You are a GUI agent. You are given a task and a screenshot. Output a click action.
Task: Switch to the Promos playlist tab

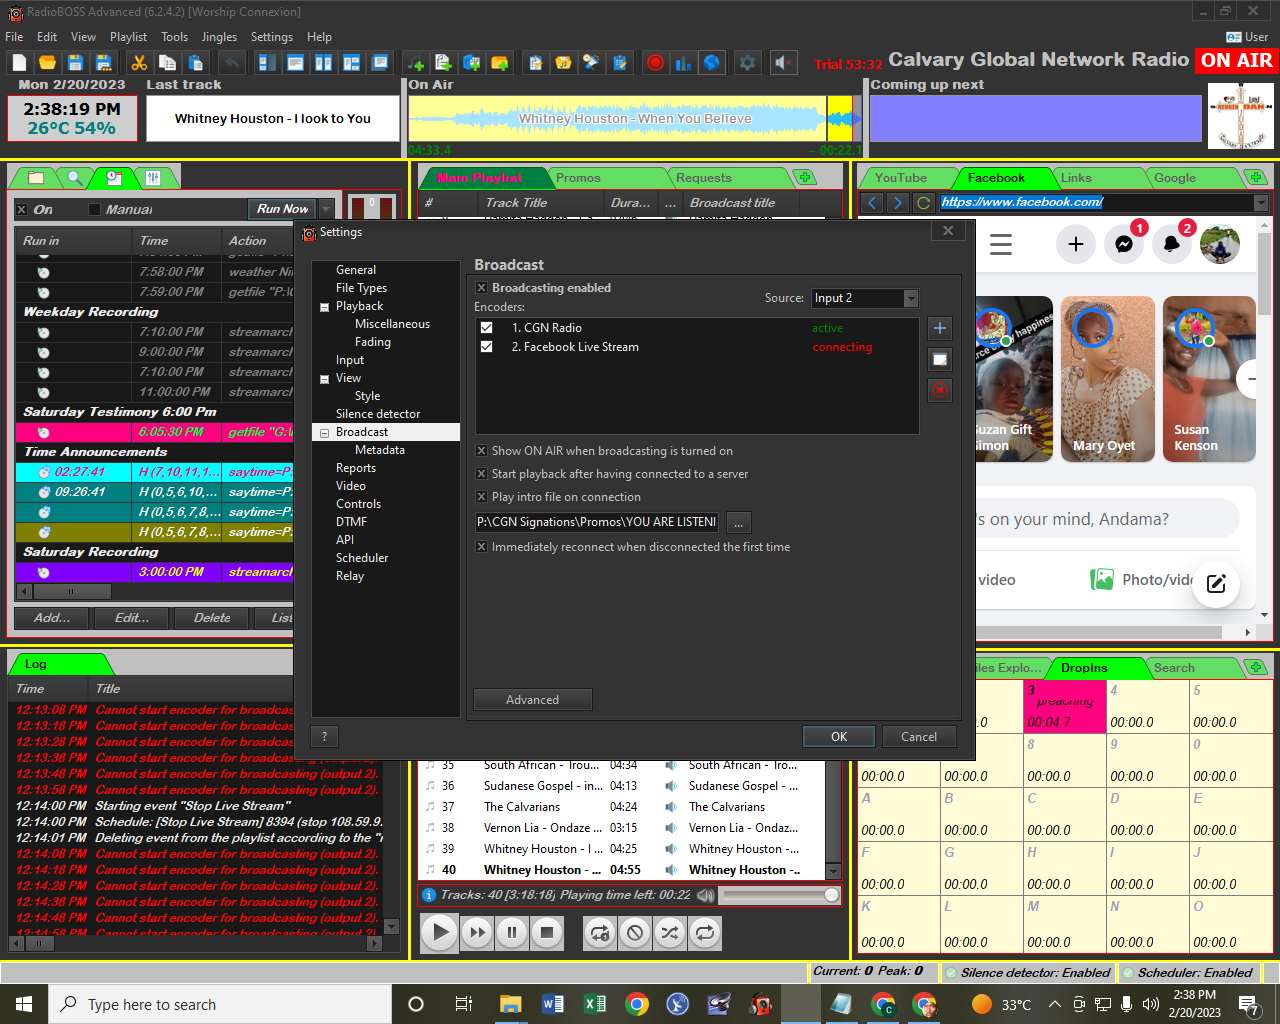(x=578, y=178)
